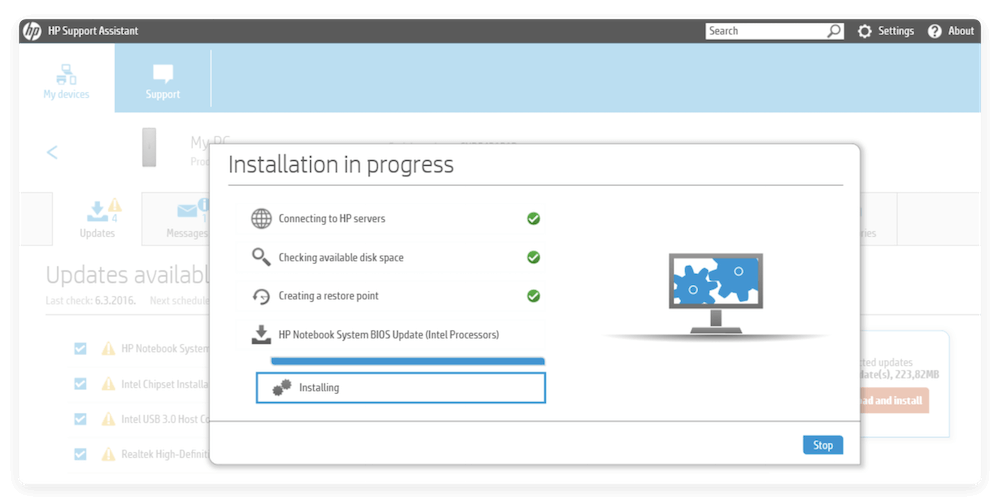Click the HP logo icon

click(x=32, y=31)
